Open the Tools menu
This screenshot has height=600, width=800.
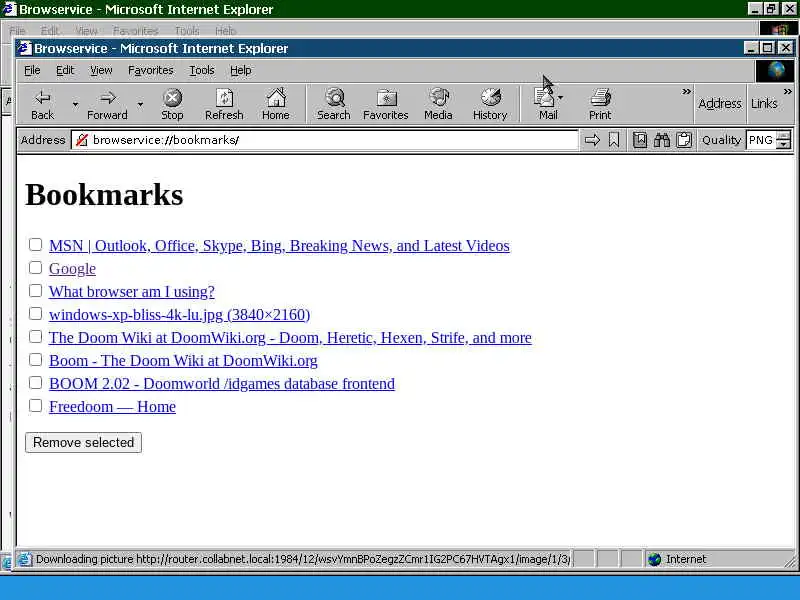202,70
